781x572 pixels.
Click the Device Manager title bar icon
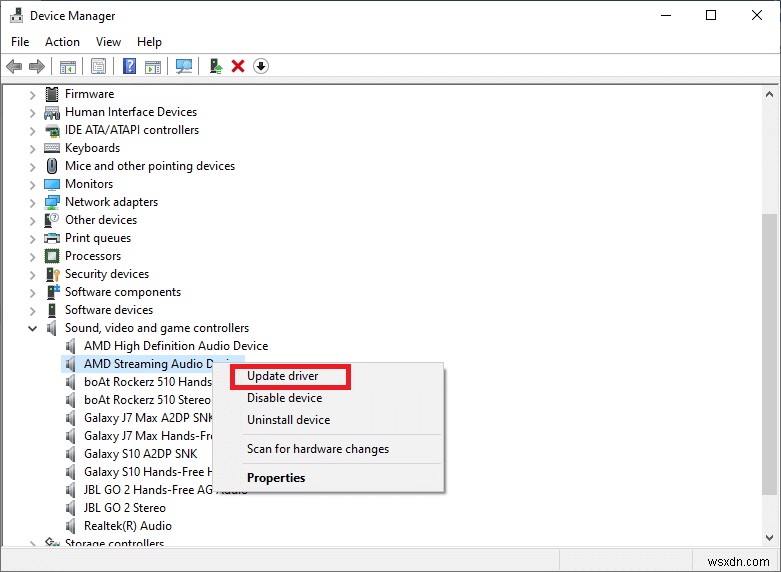(x=16, y=15)
